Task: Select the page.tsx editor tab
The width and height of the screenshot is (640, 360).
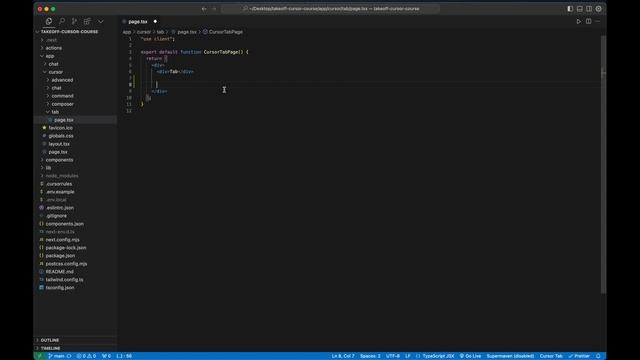Action: [138, 22]
